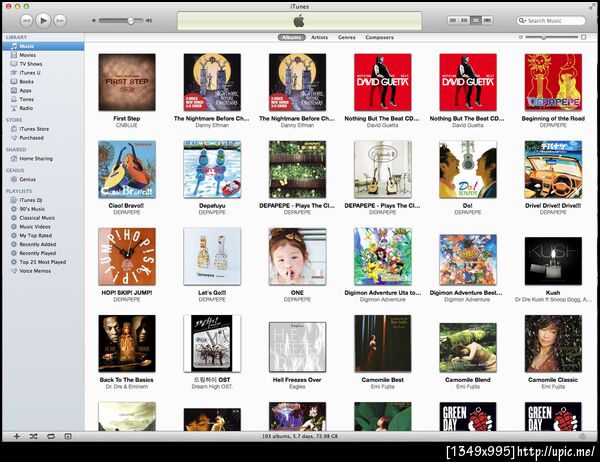Image resolution: width=600 pixels, height=462 pixels.
Task: Toggle shuffle at the bottom bar
Action: (34, 436)
